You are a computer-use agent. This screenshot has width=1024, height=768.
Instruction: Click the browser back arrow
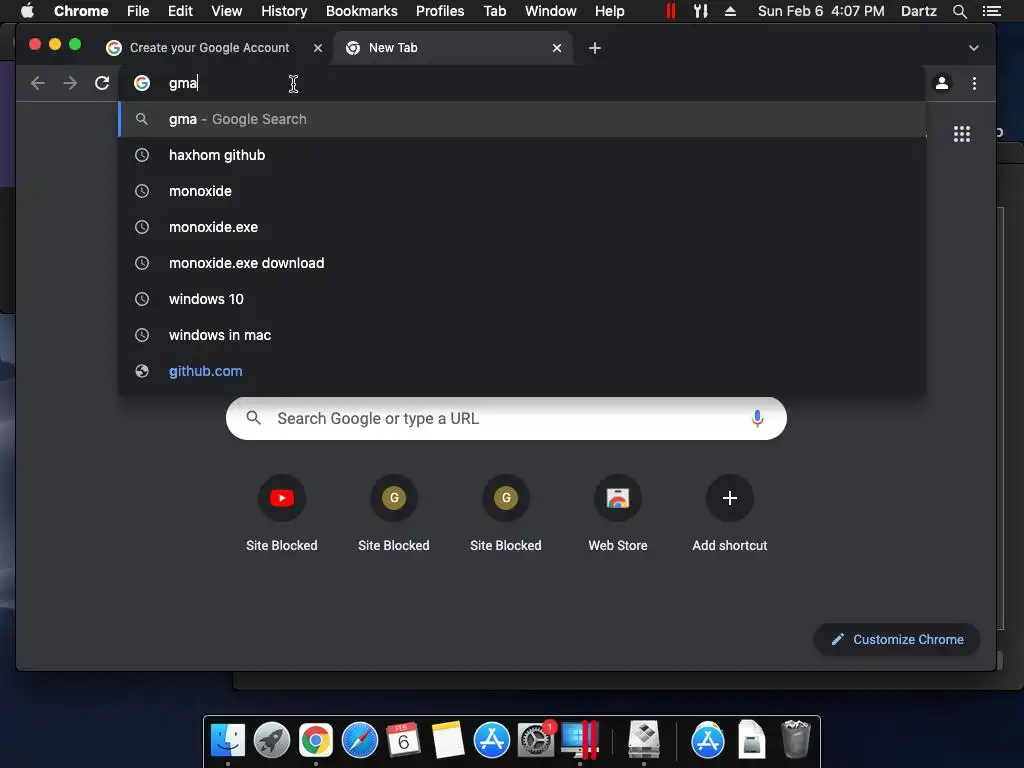click(37, 83)
